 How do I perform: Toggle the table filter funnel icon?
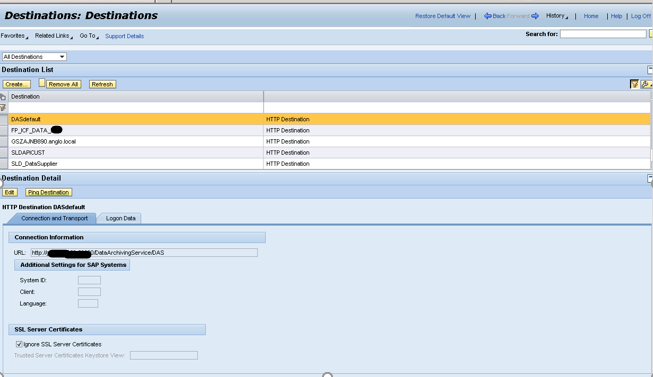point(634,84)
